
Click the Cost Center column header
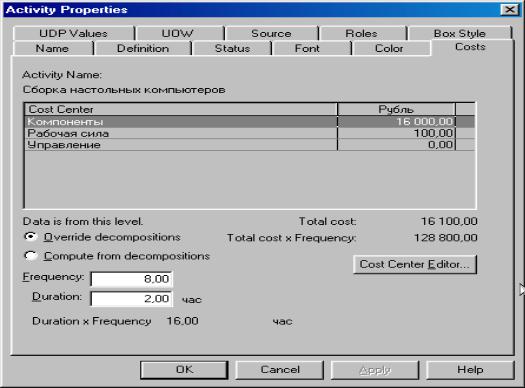pyautogui.click(x=181, y=109)
